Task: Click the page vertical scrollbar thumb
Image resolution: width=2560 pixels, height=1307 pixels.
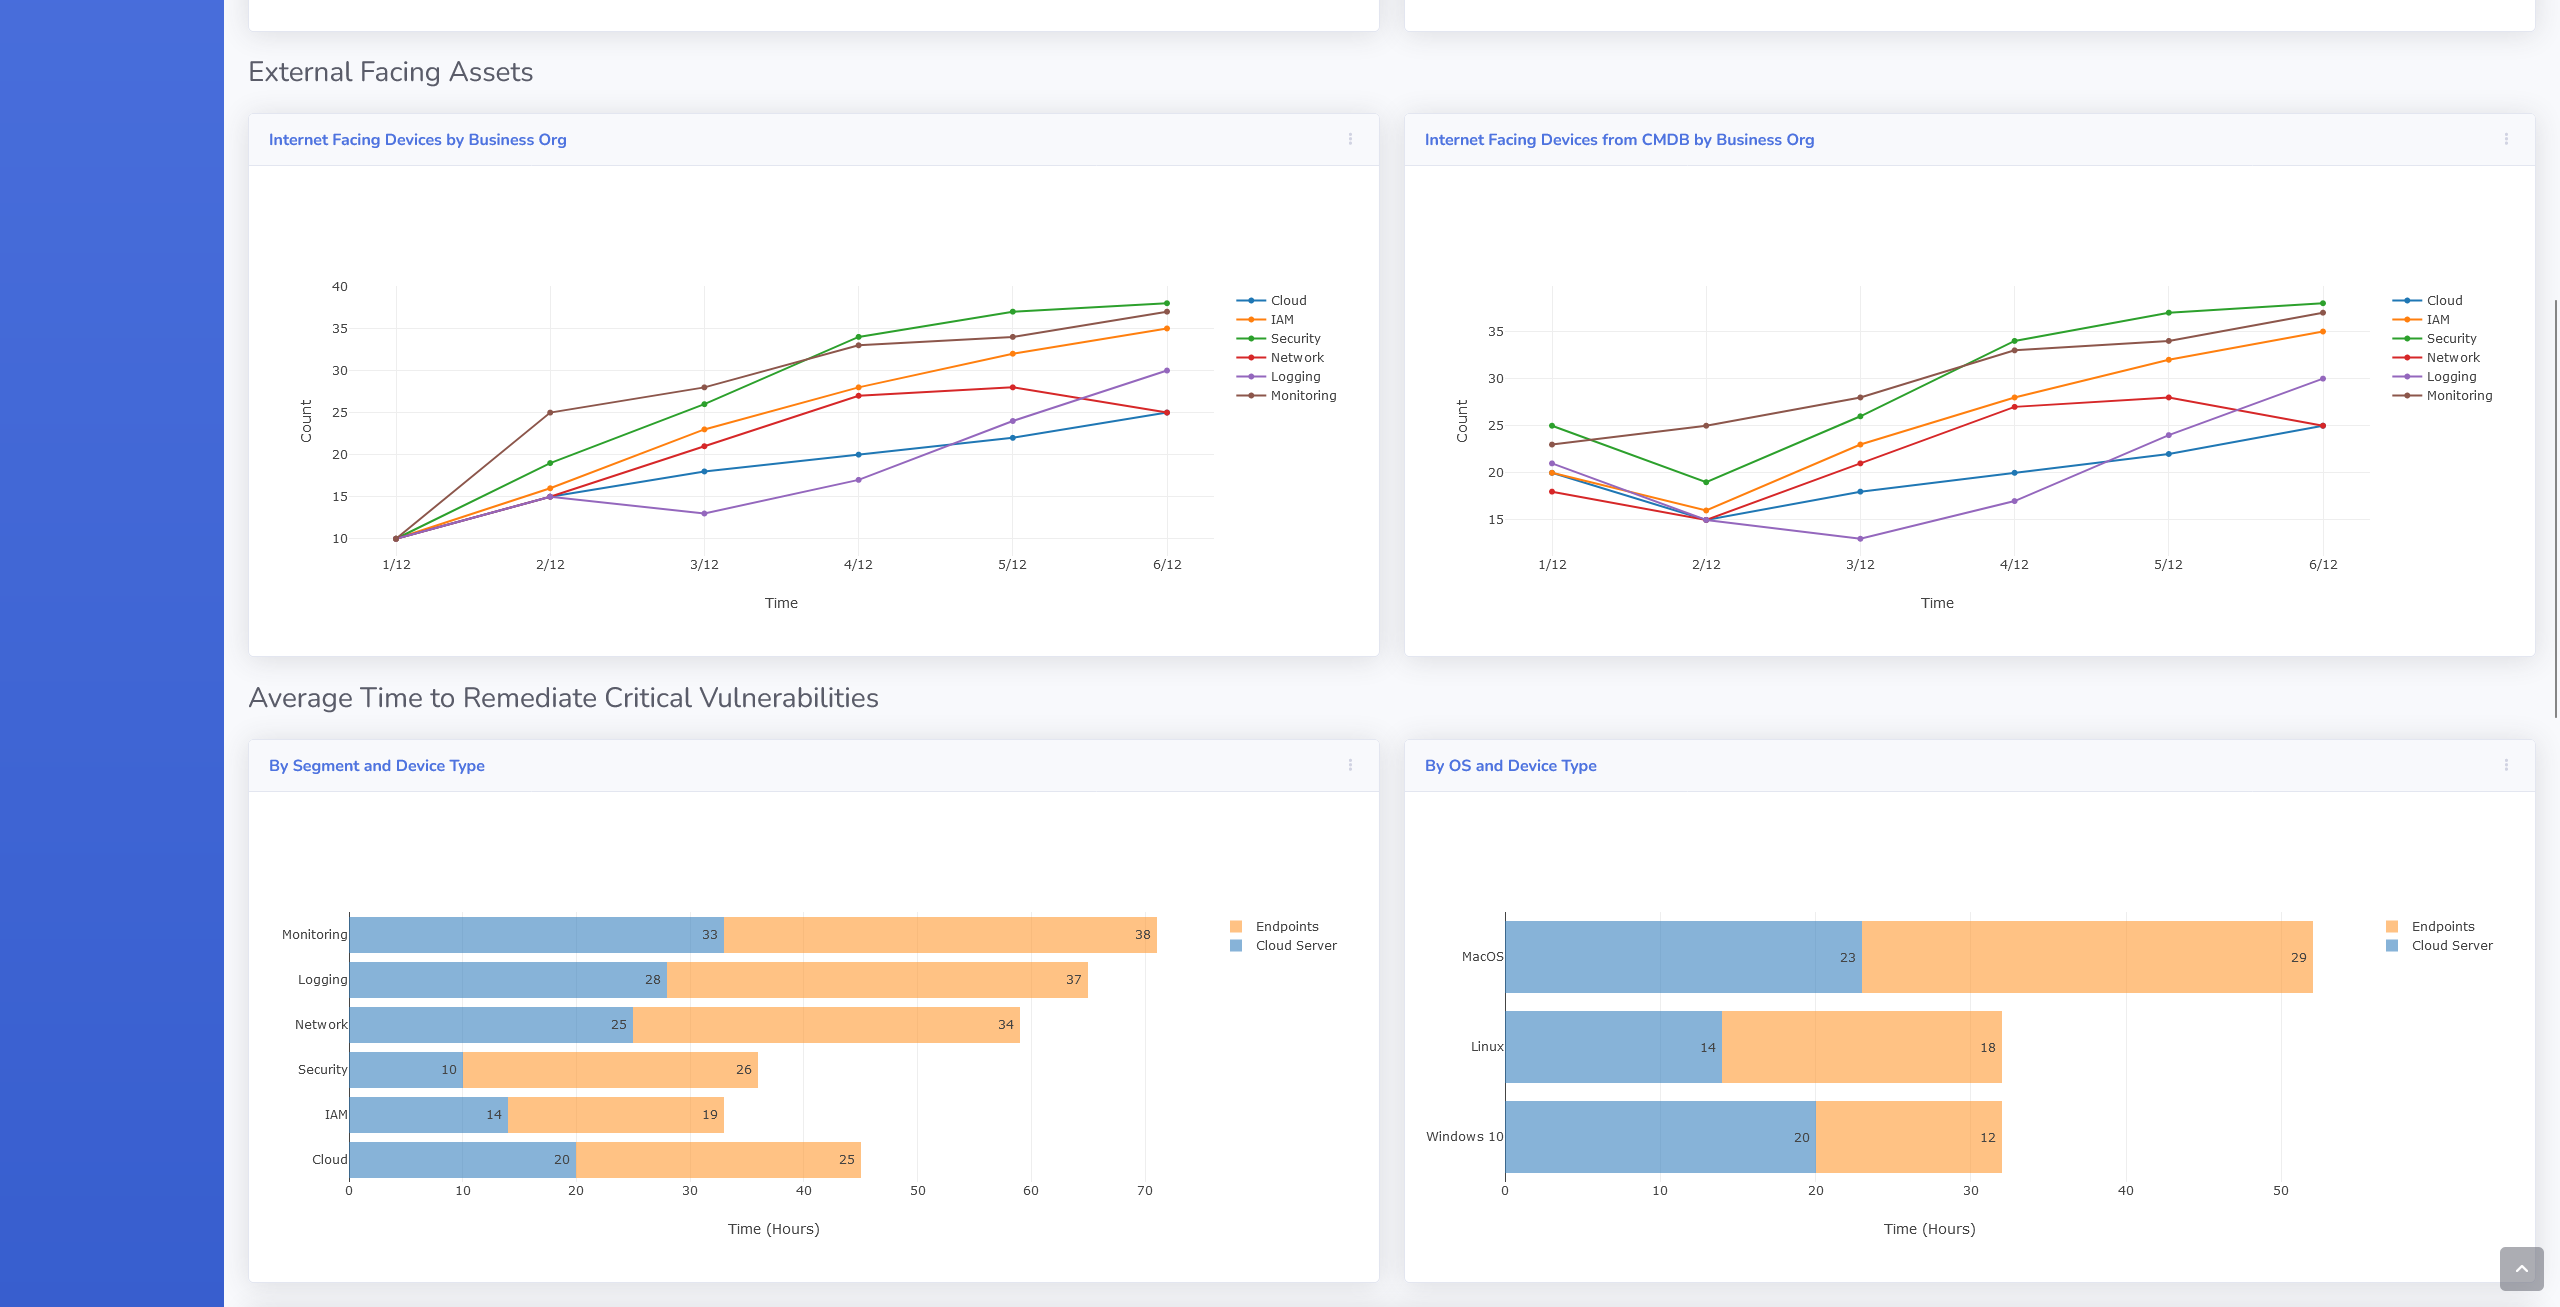Action: coord(2555,508)
